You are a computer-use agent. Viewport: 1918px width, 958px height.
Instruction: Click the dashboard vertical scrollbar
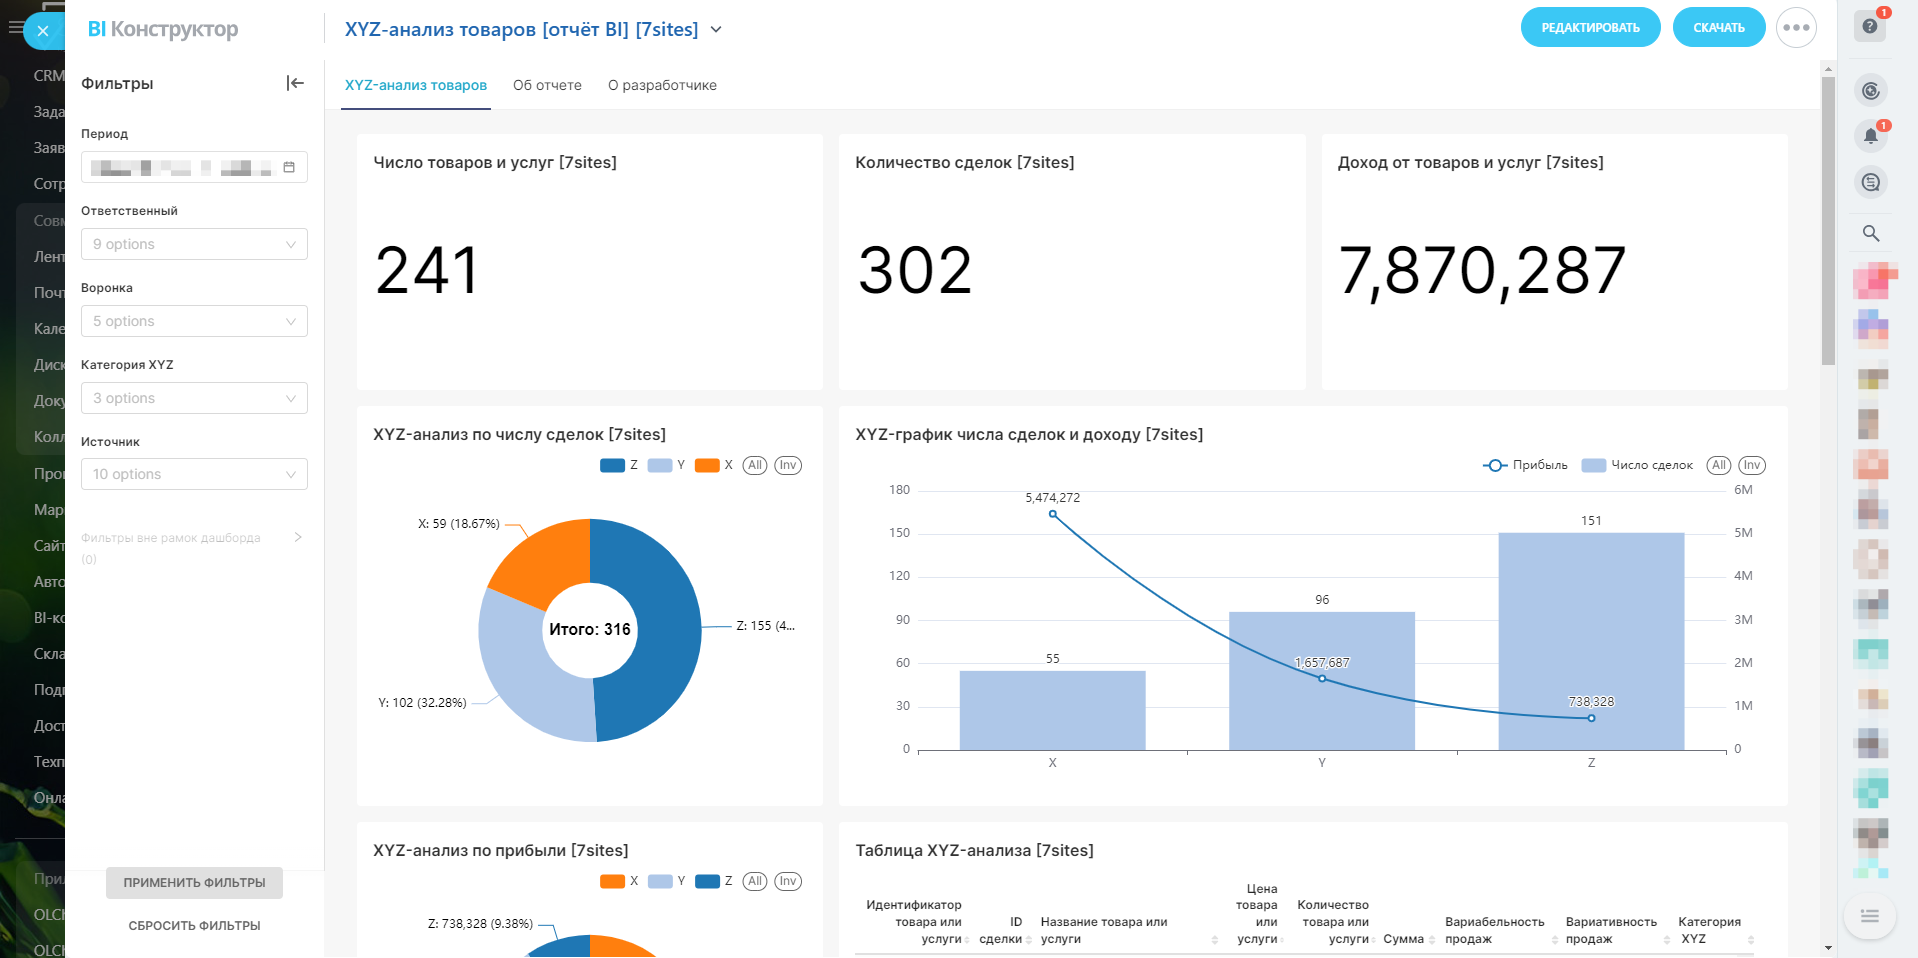tap(1828, 220)
